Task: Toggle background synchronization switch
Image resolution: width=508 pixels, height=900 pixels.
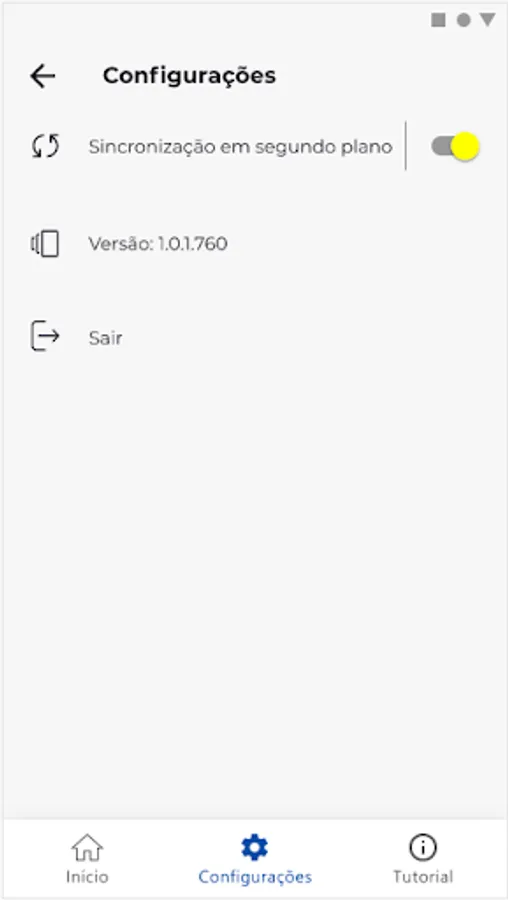Action: coord(455,146)
